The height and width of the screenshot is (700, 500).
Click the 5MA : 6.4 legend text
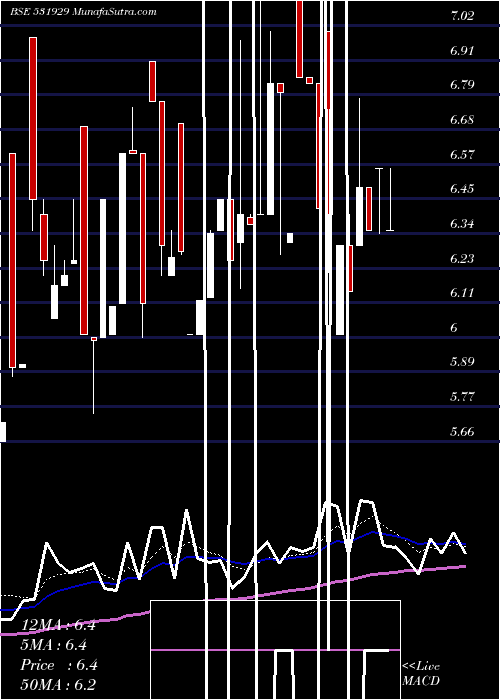(54, 645)
